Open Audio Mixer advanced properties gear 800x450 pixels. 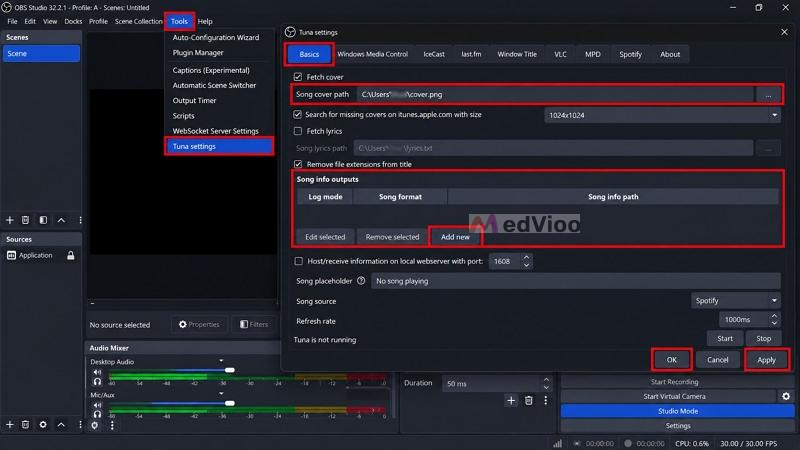pos(95,425)
